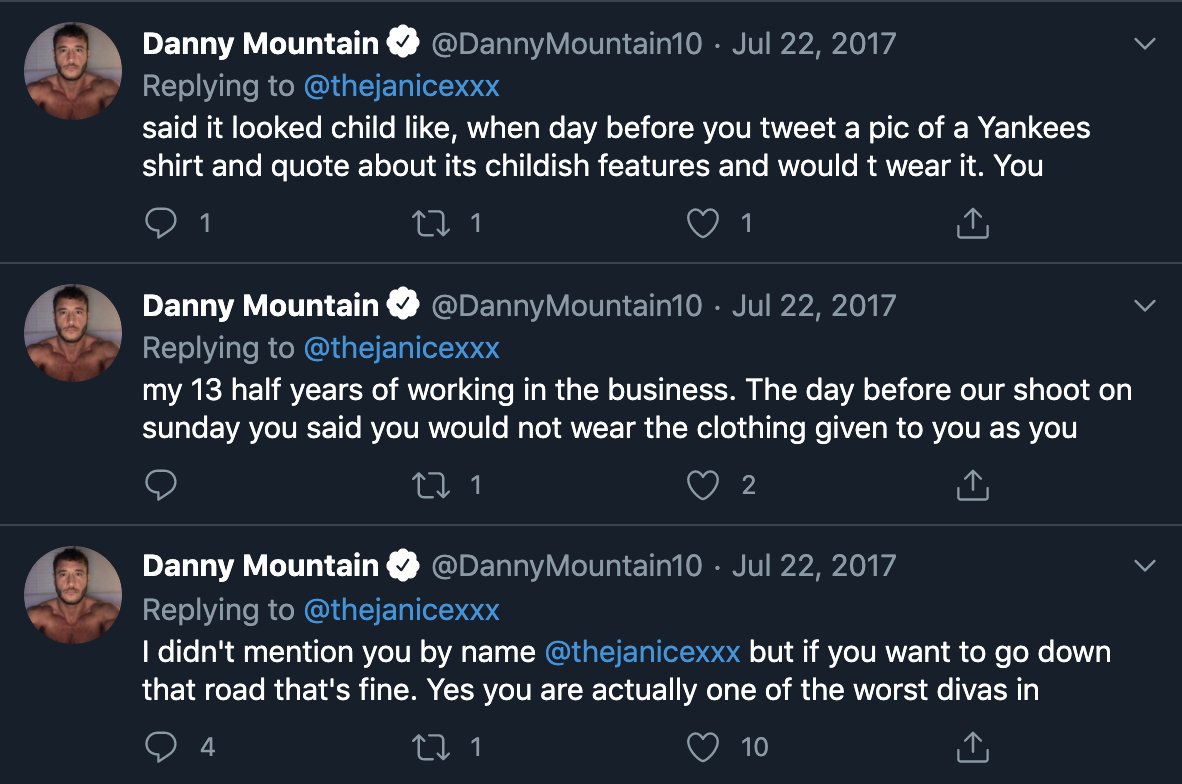This screenshot has height=784, width=1182.
Task: Open more options on the Yankees shirt tweet
Action: pyautogui.click(x=1146, y=44)
